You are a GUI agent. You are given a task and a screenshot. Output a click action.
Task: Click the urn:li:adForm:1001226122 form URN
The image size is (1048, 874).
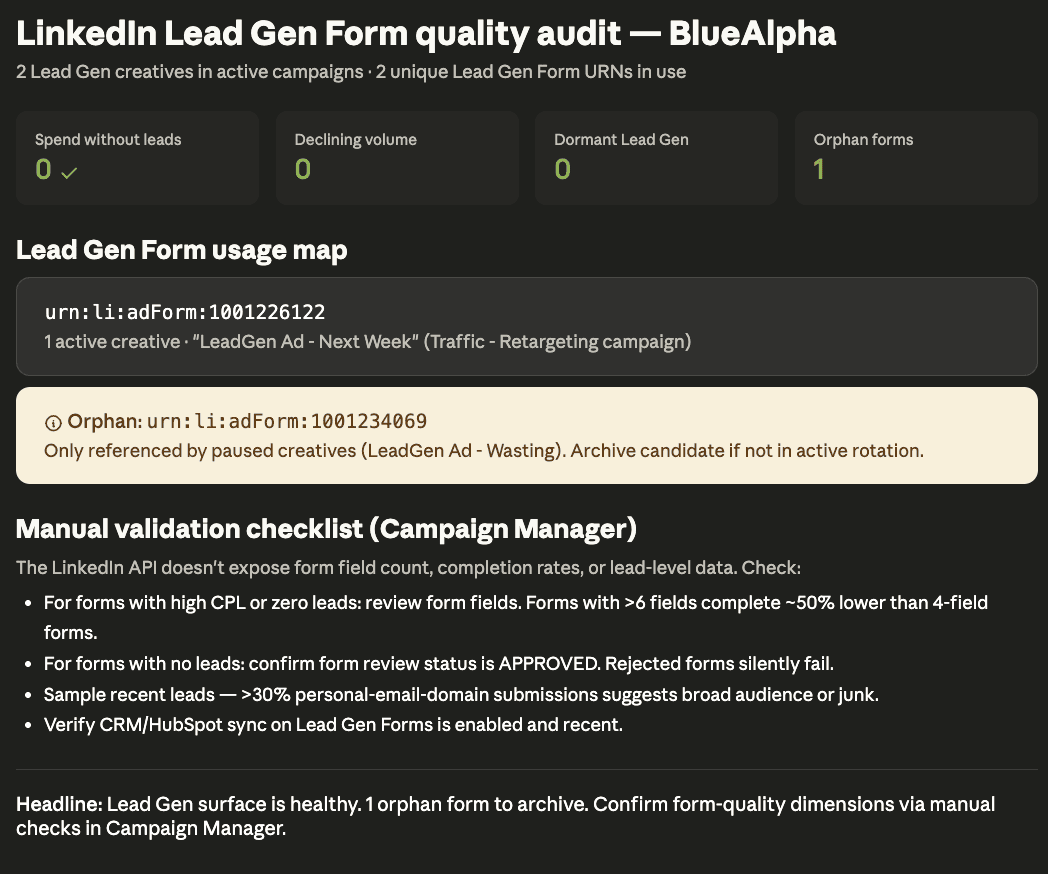pyautogui.click(x=184, y=312)
